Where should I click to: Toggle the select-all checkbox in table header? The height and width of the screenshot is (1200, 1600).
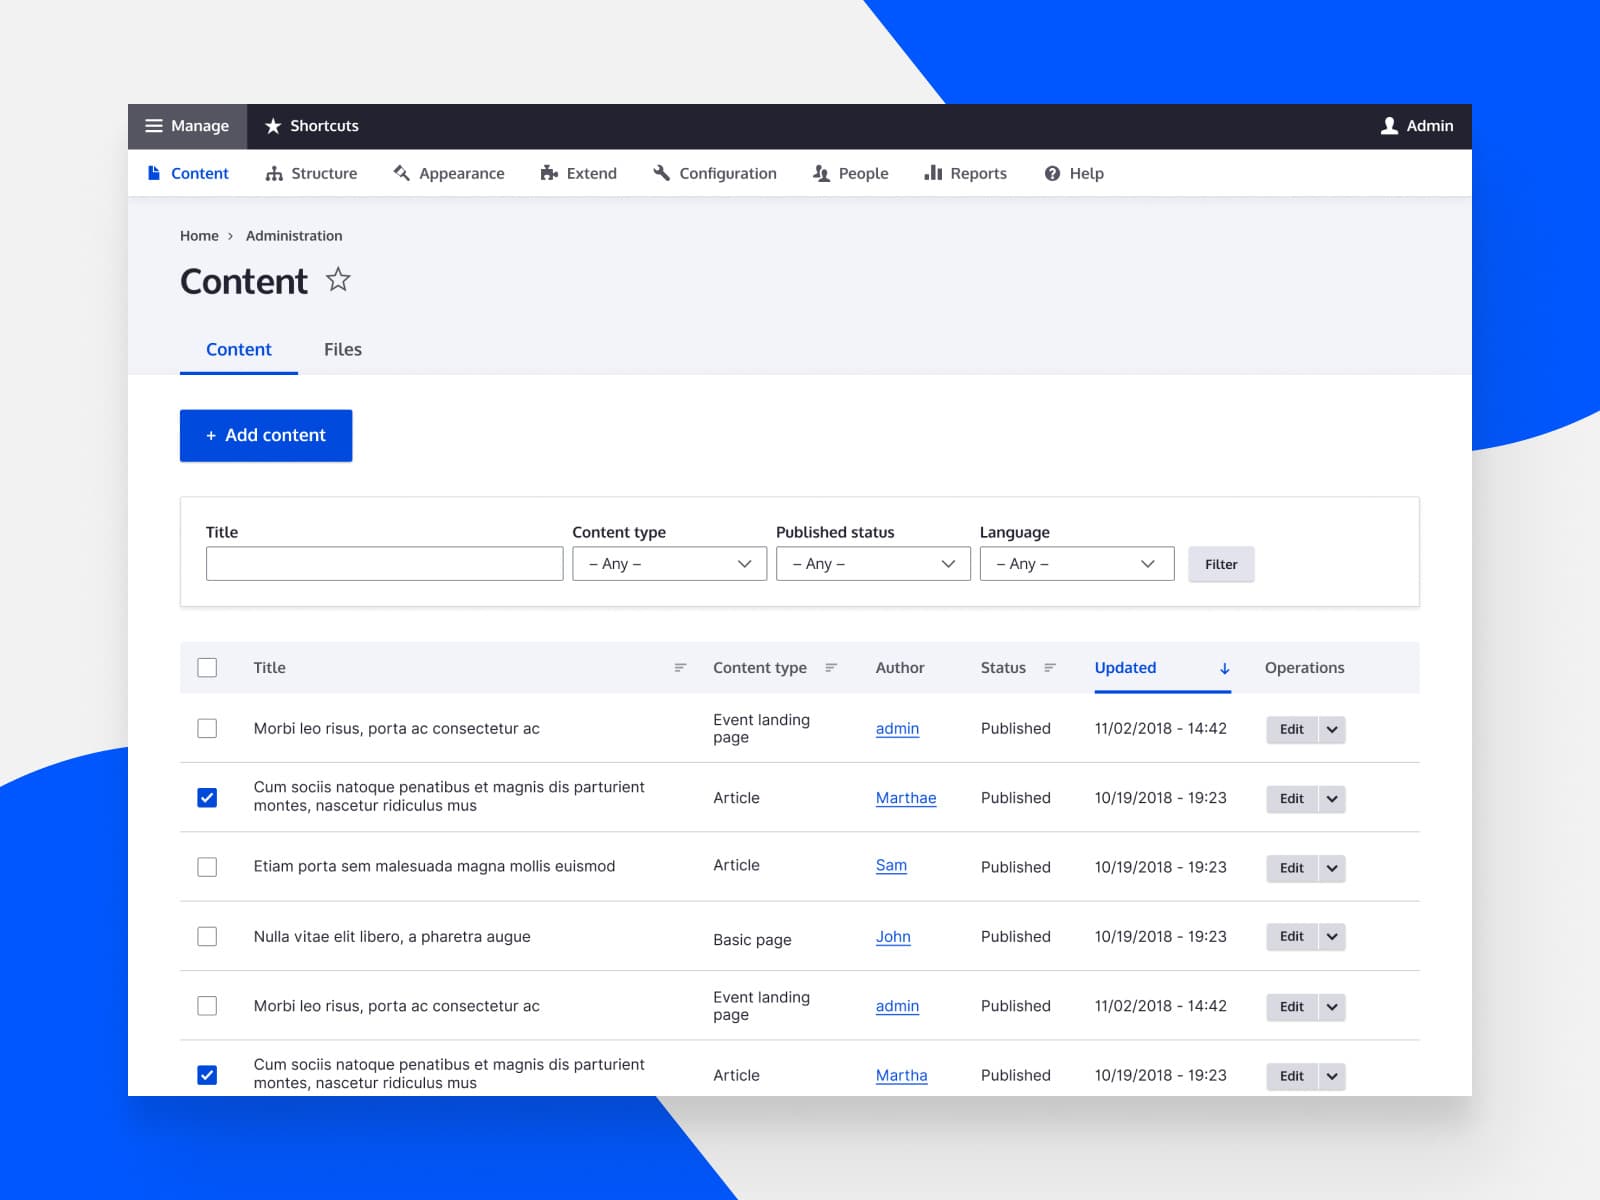[207, 667]
